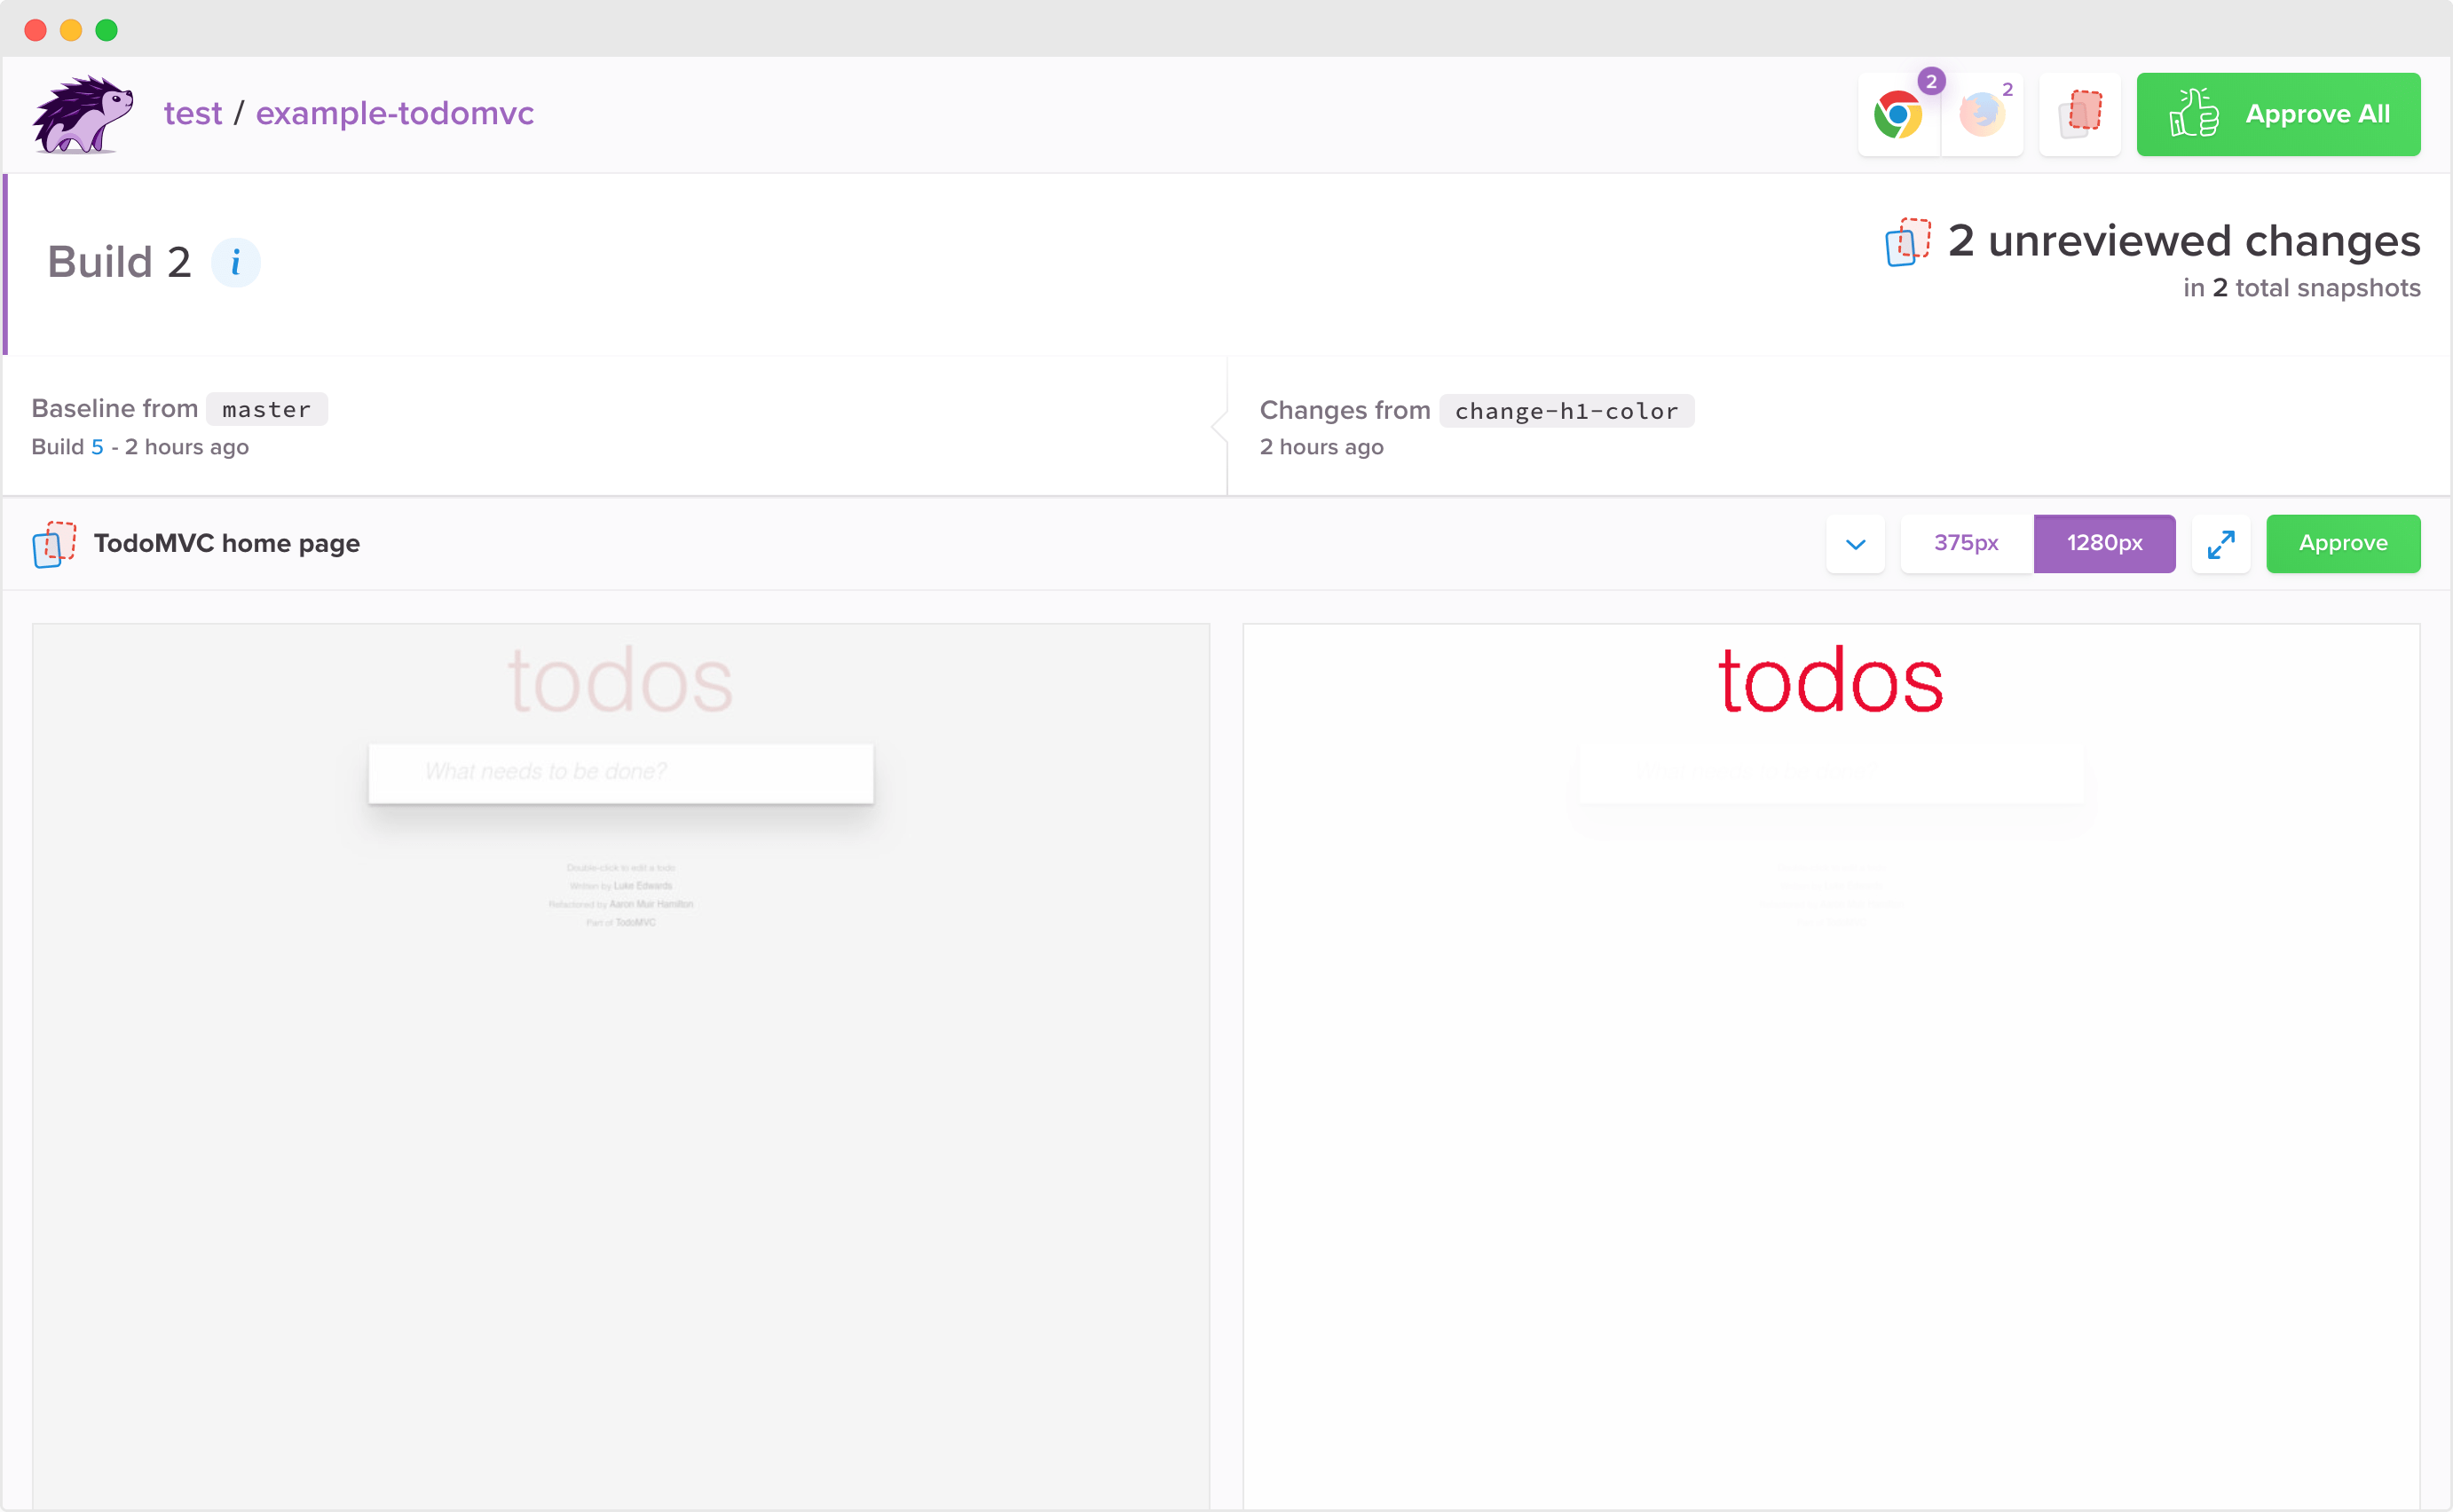Click the fullscreen expand icon for snapshot
The image size is (2453, 1512).
(2221, 543)
